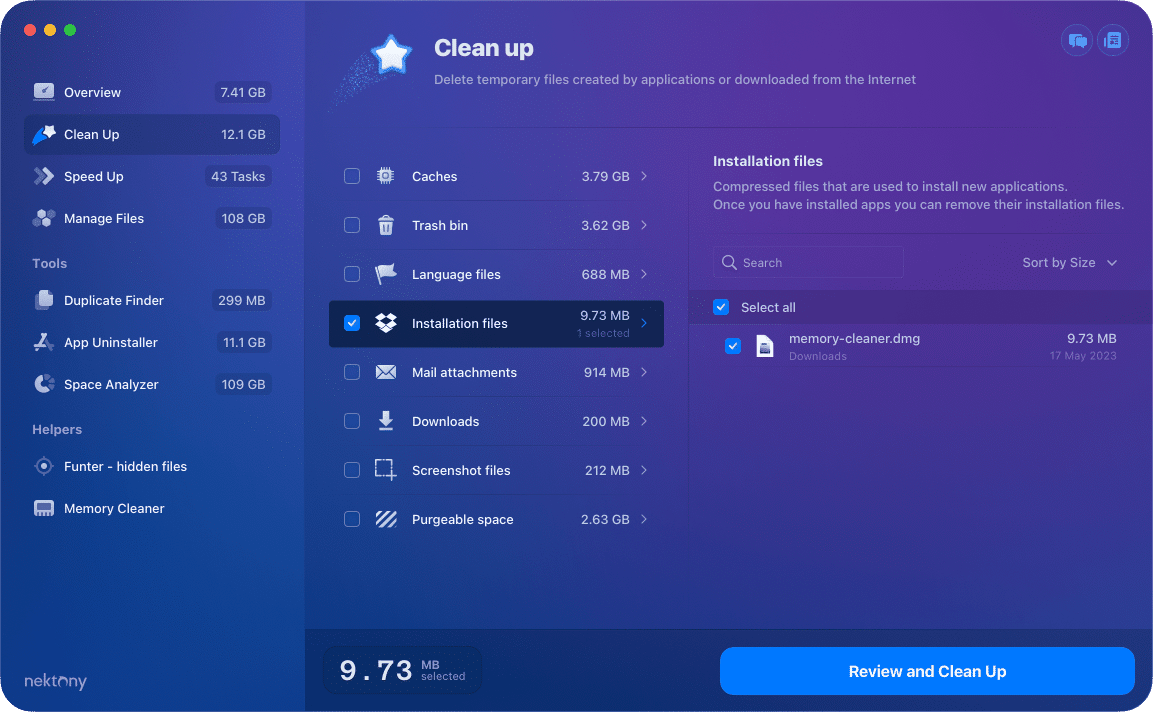Screen dimensions: 1153x712
Task: Check the Downloads checkbox
Action: (351, 421)
